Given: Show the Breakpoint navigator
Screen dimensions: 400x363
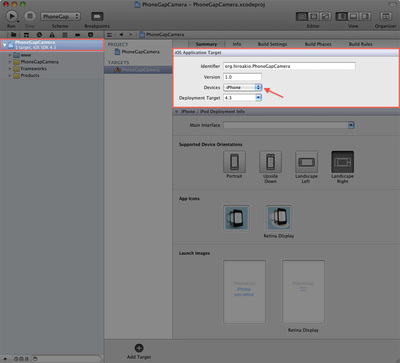Looking at the screenshot, I should point(78,34).
